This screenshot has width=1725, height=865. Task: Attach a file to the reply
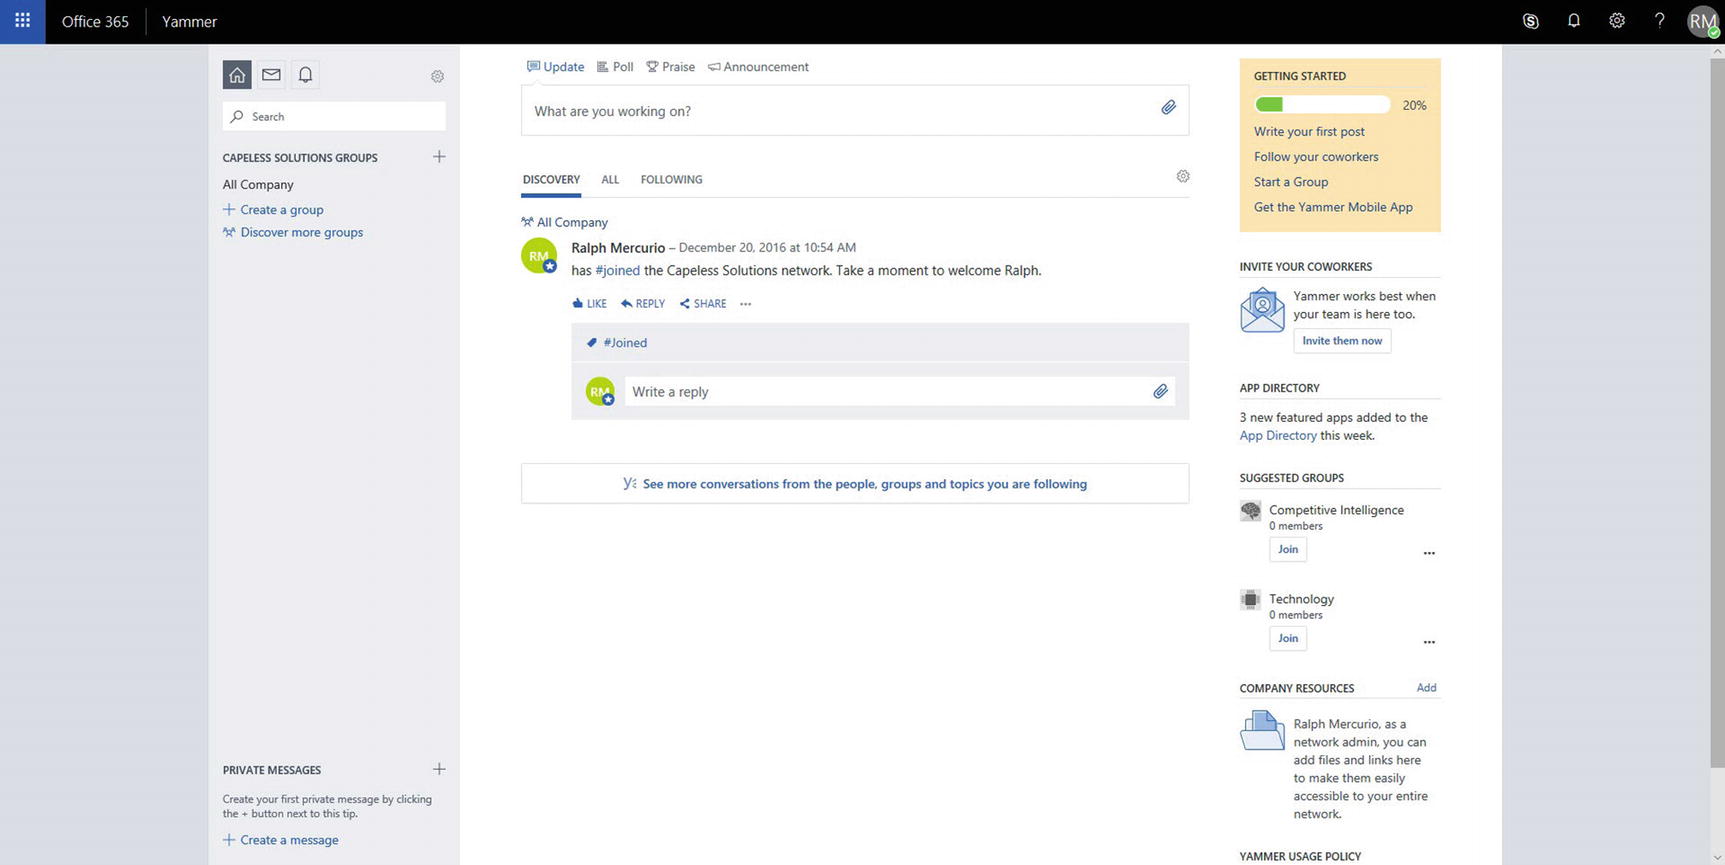(x=1160, y=392)
